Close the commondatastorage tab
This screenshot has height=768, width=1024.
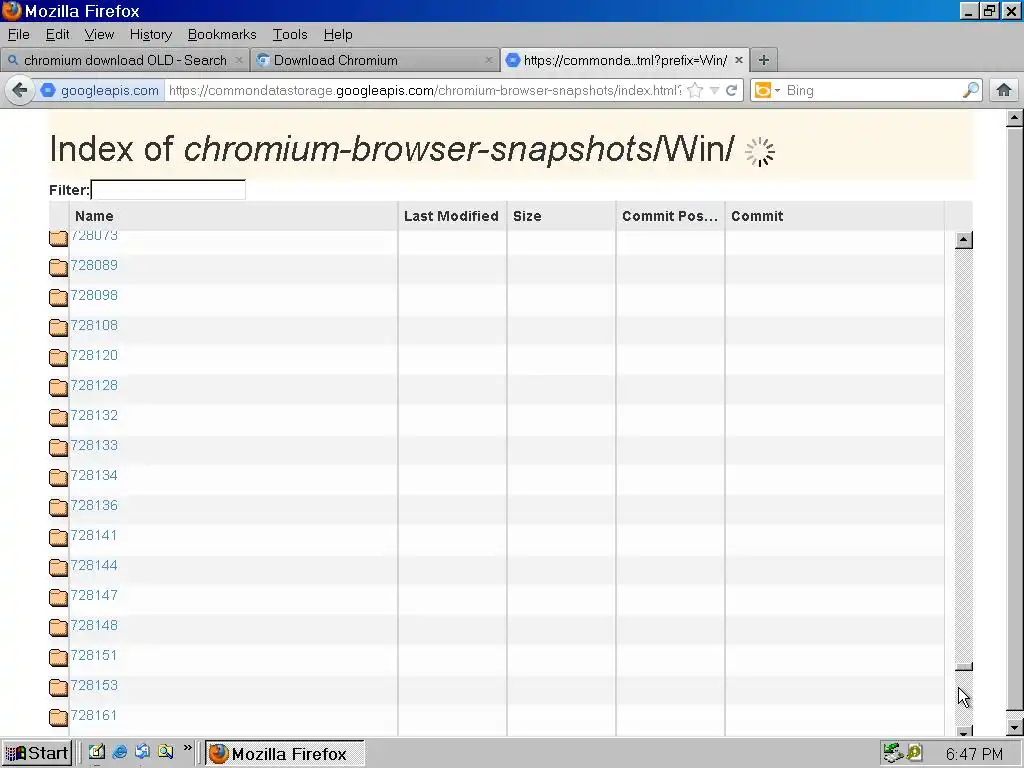739,60
